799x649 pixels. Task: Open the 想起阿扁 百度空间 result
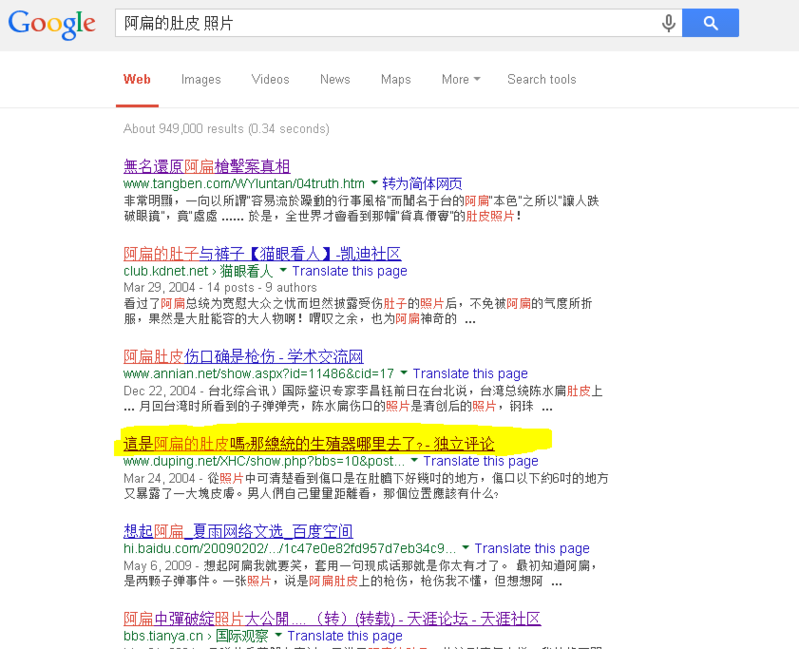point(238,531)
